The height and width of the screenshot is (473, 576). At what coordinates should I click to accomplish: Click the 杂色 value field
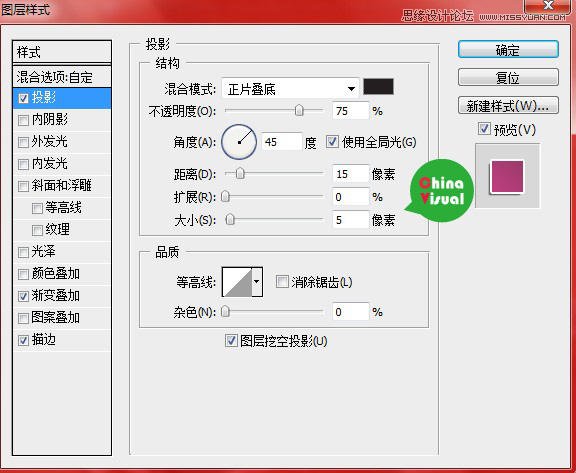(x=350, y=312)
